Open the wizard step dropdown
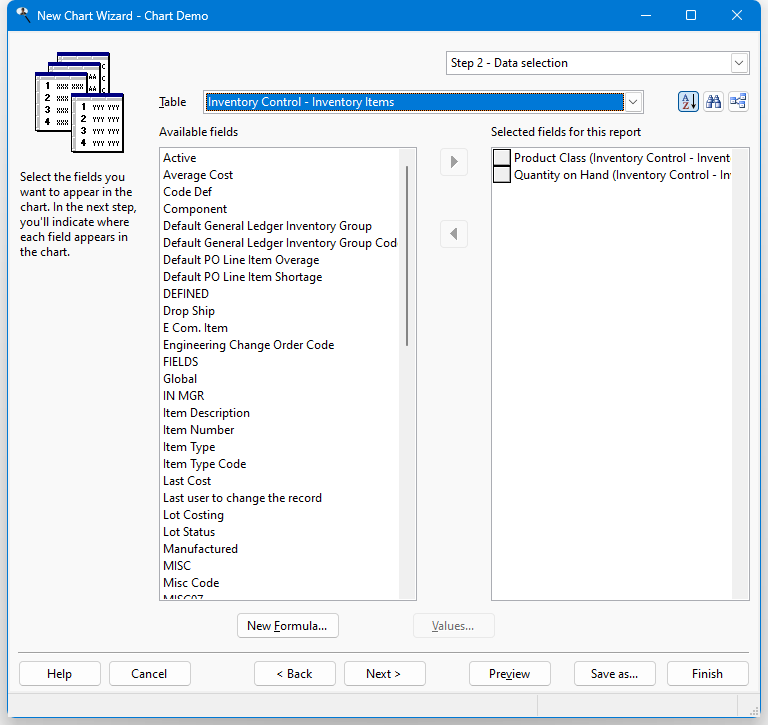 pyautogui.click(x=739, y=63)
